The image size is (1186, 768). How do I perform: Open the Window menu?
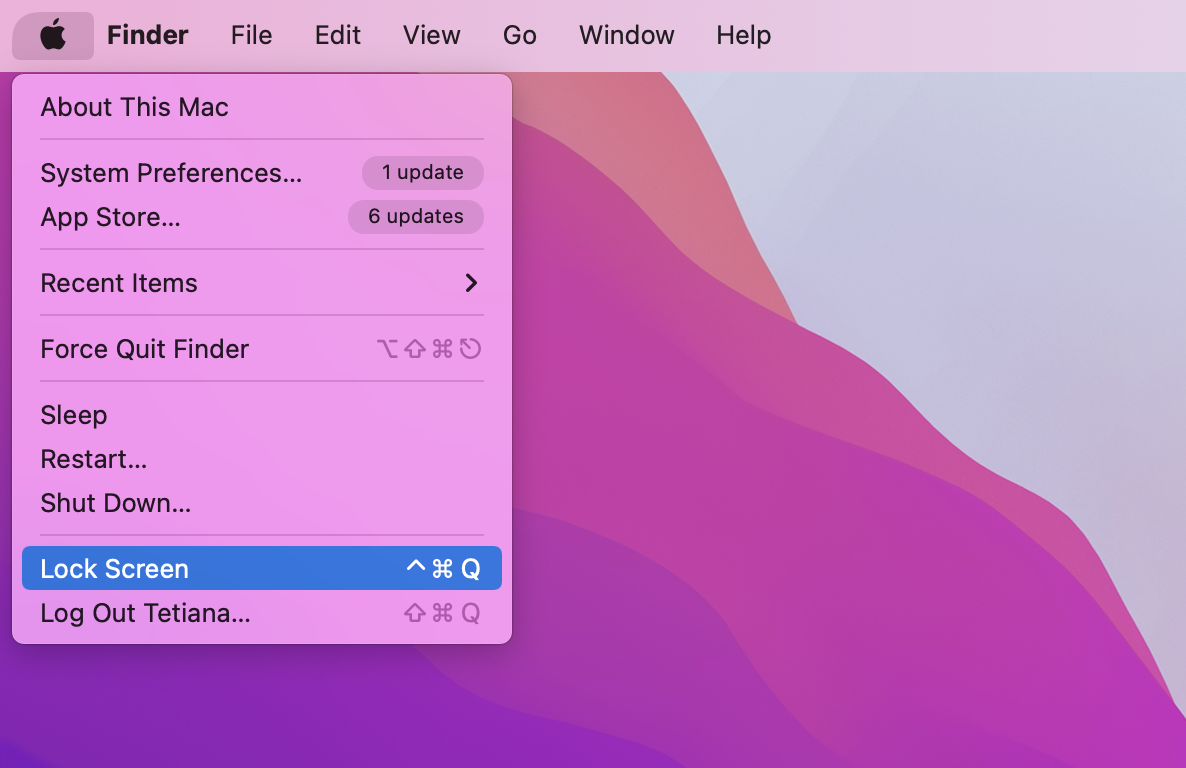(x=626, y=36)
